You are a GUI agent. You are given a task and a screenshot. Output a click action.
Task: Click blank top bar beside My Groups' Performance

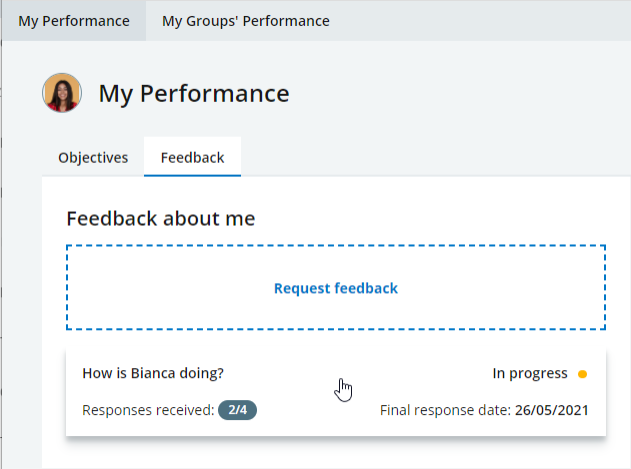coord(480,21)
